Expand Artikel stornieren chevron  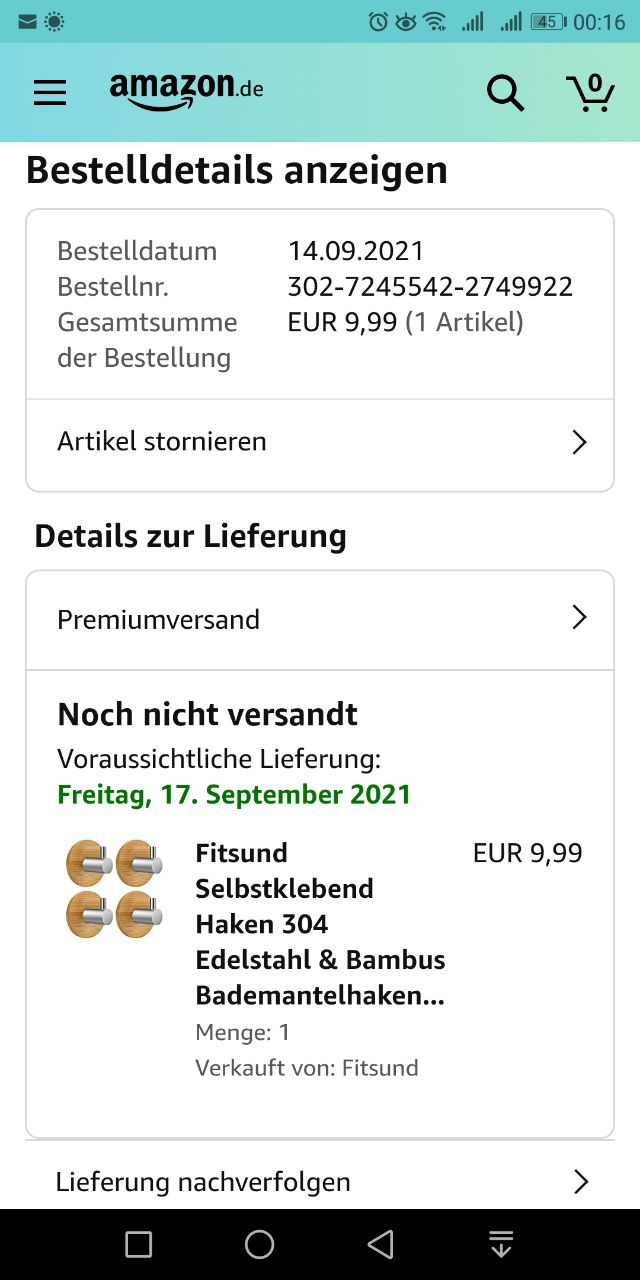[579, 442]
